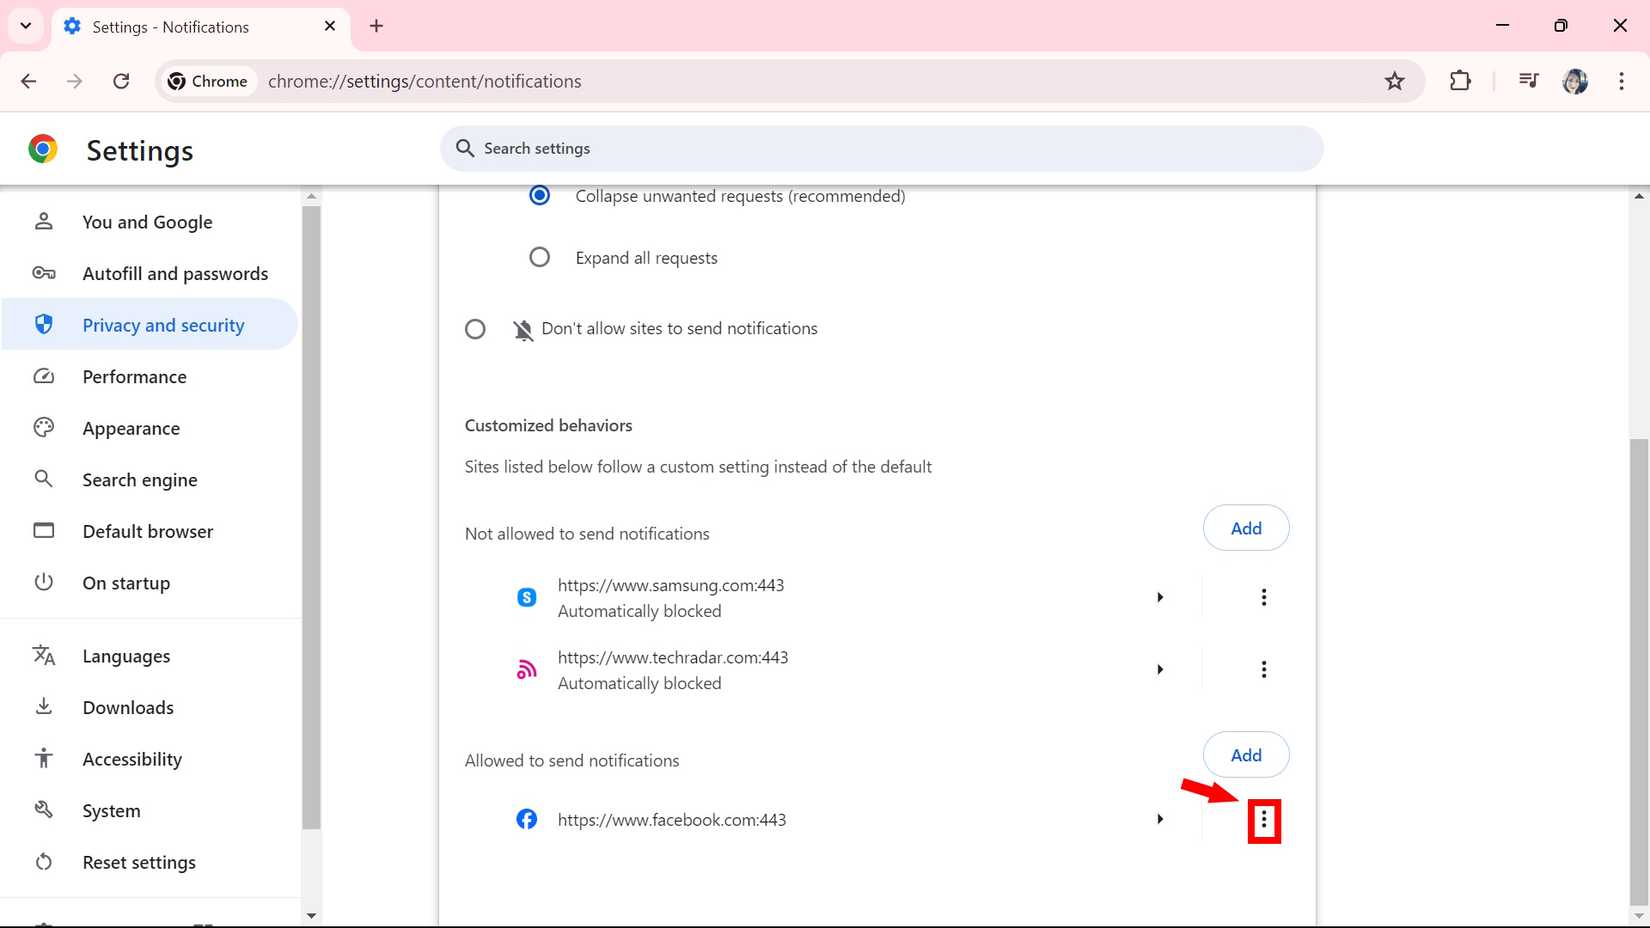The image size is (1650, 928).
Task: Reload the current page
Action: pos(121,81)
